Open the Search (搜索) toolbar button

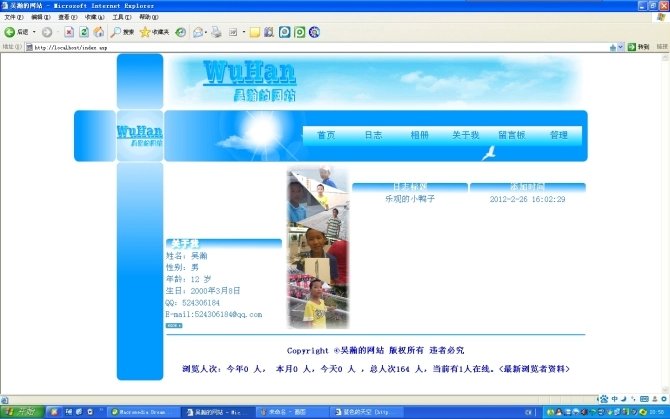point(122,32)
